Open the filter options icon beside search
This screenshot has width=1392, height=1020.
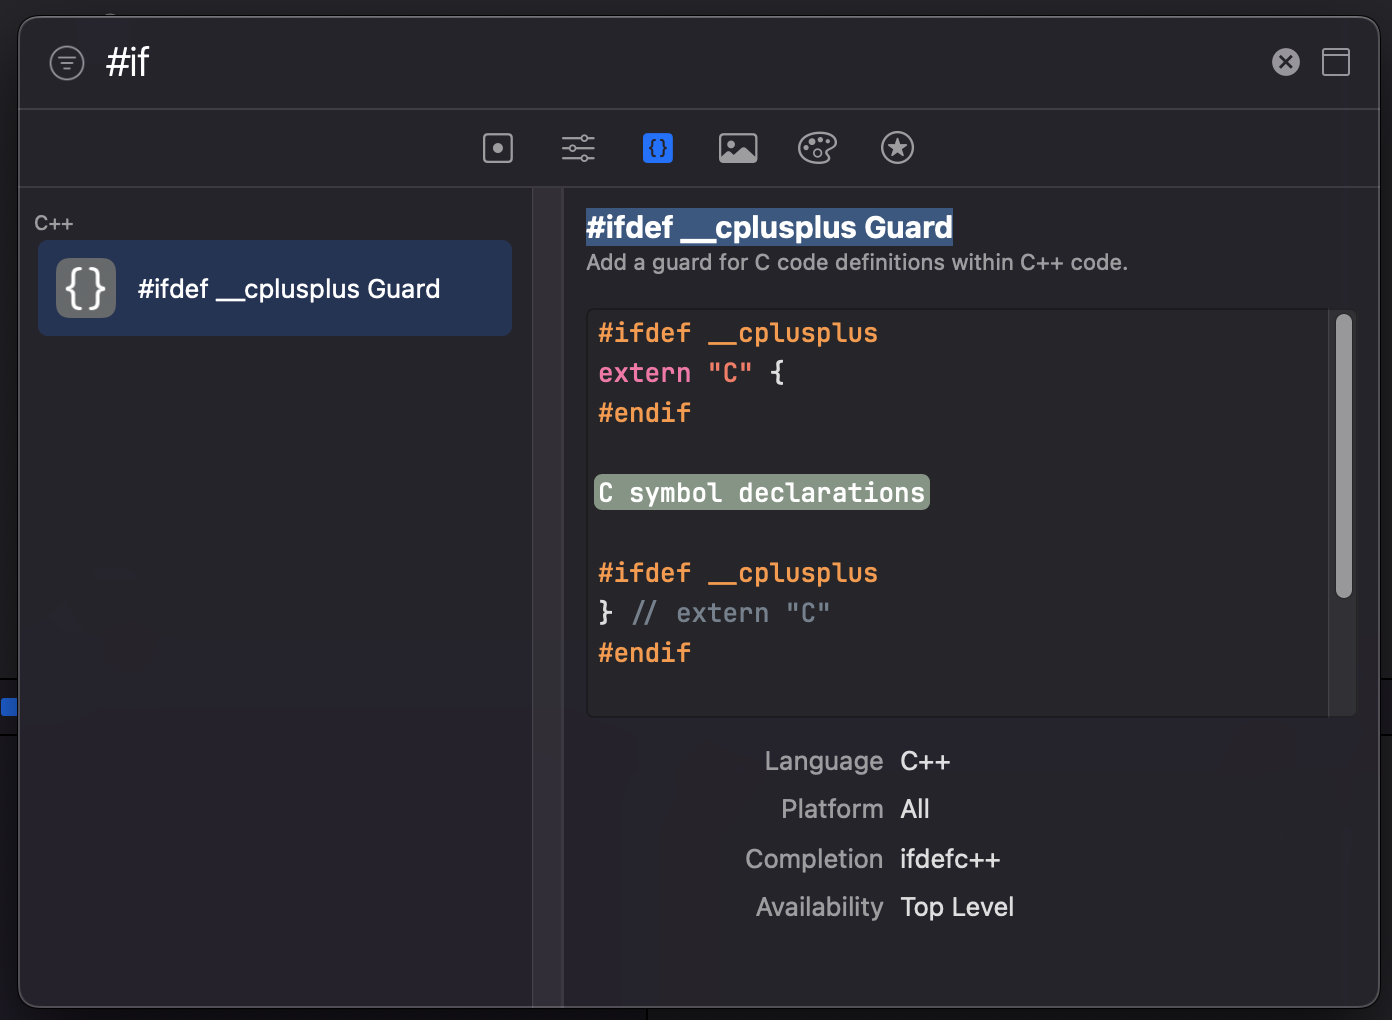click(67, 63)
